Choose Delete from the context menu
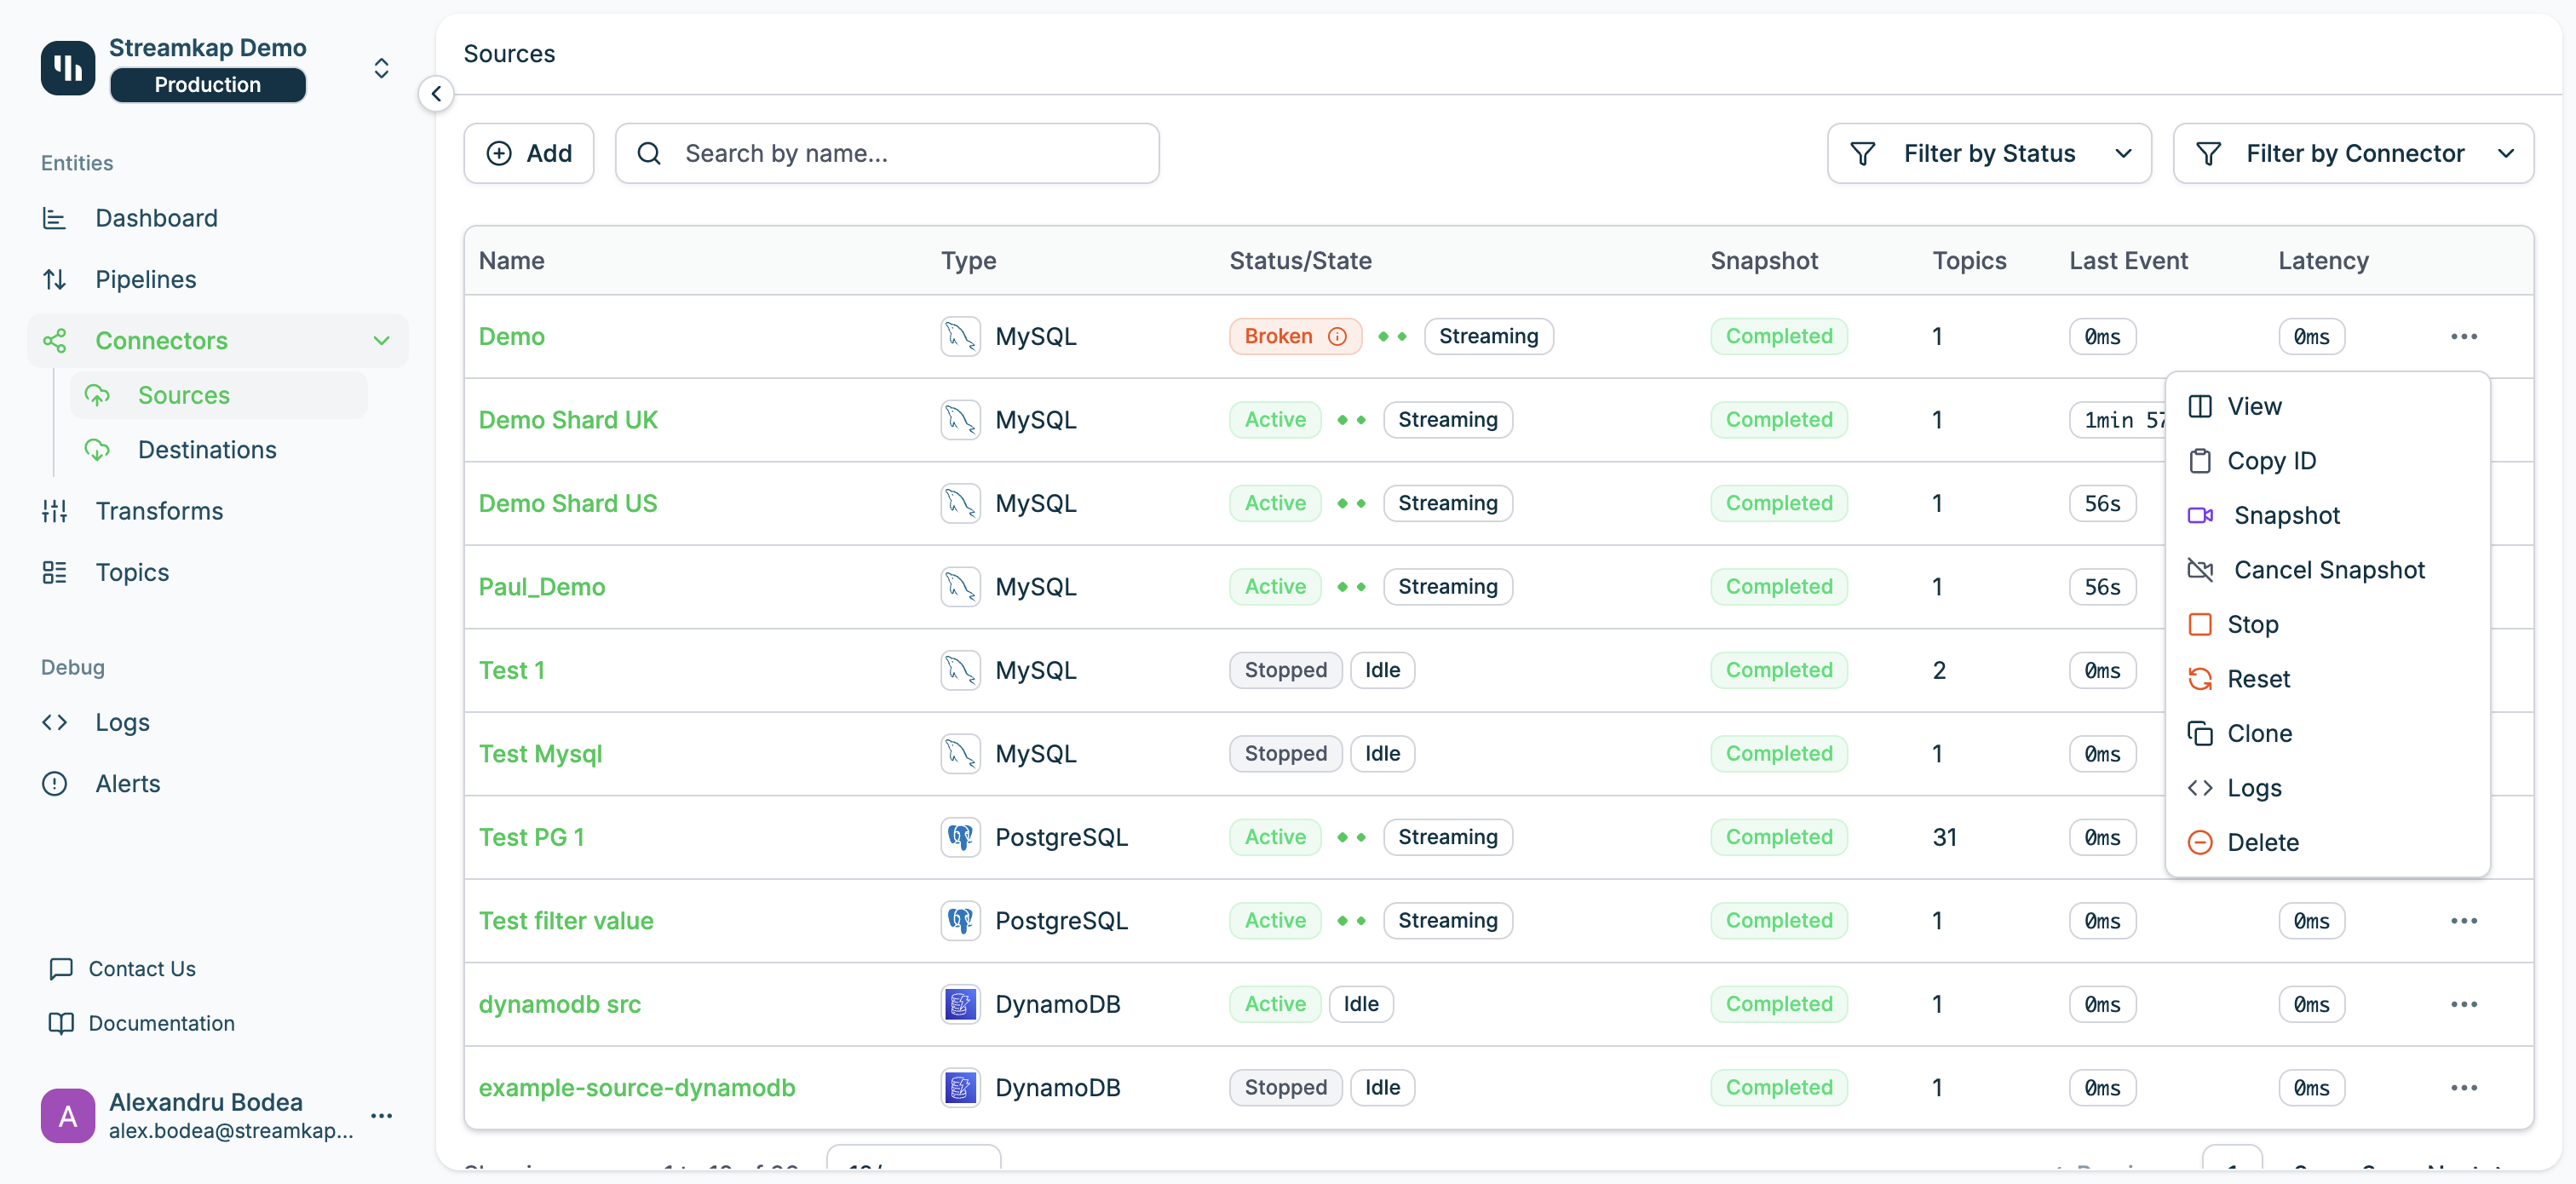This screenshot has height=1184, width=2576. [2262, 842]
